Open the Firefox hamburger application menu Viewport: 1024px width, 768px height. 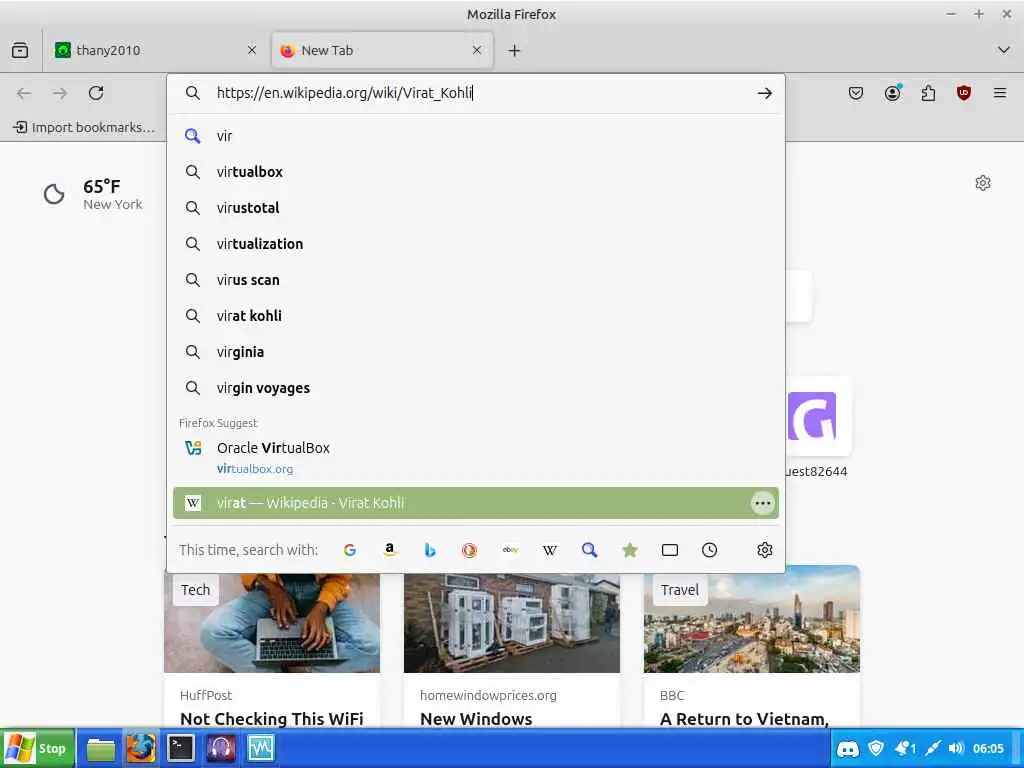(x=1000, y=93)
